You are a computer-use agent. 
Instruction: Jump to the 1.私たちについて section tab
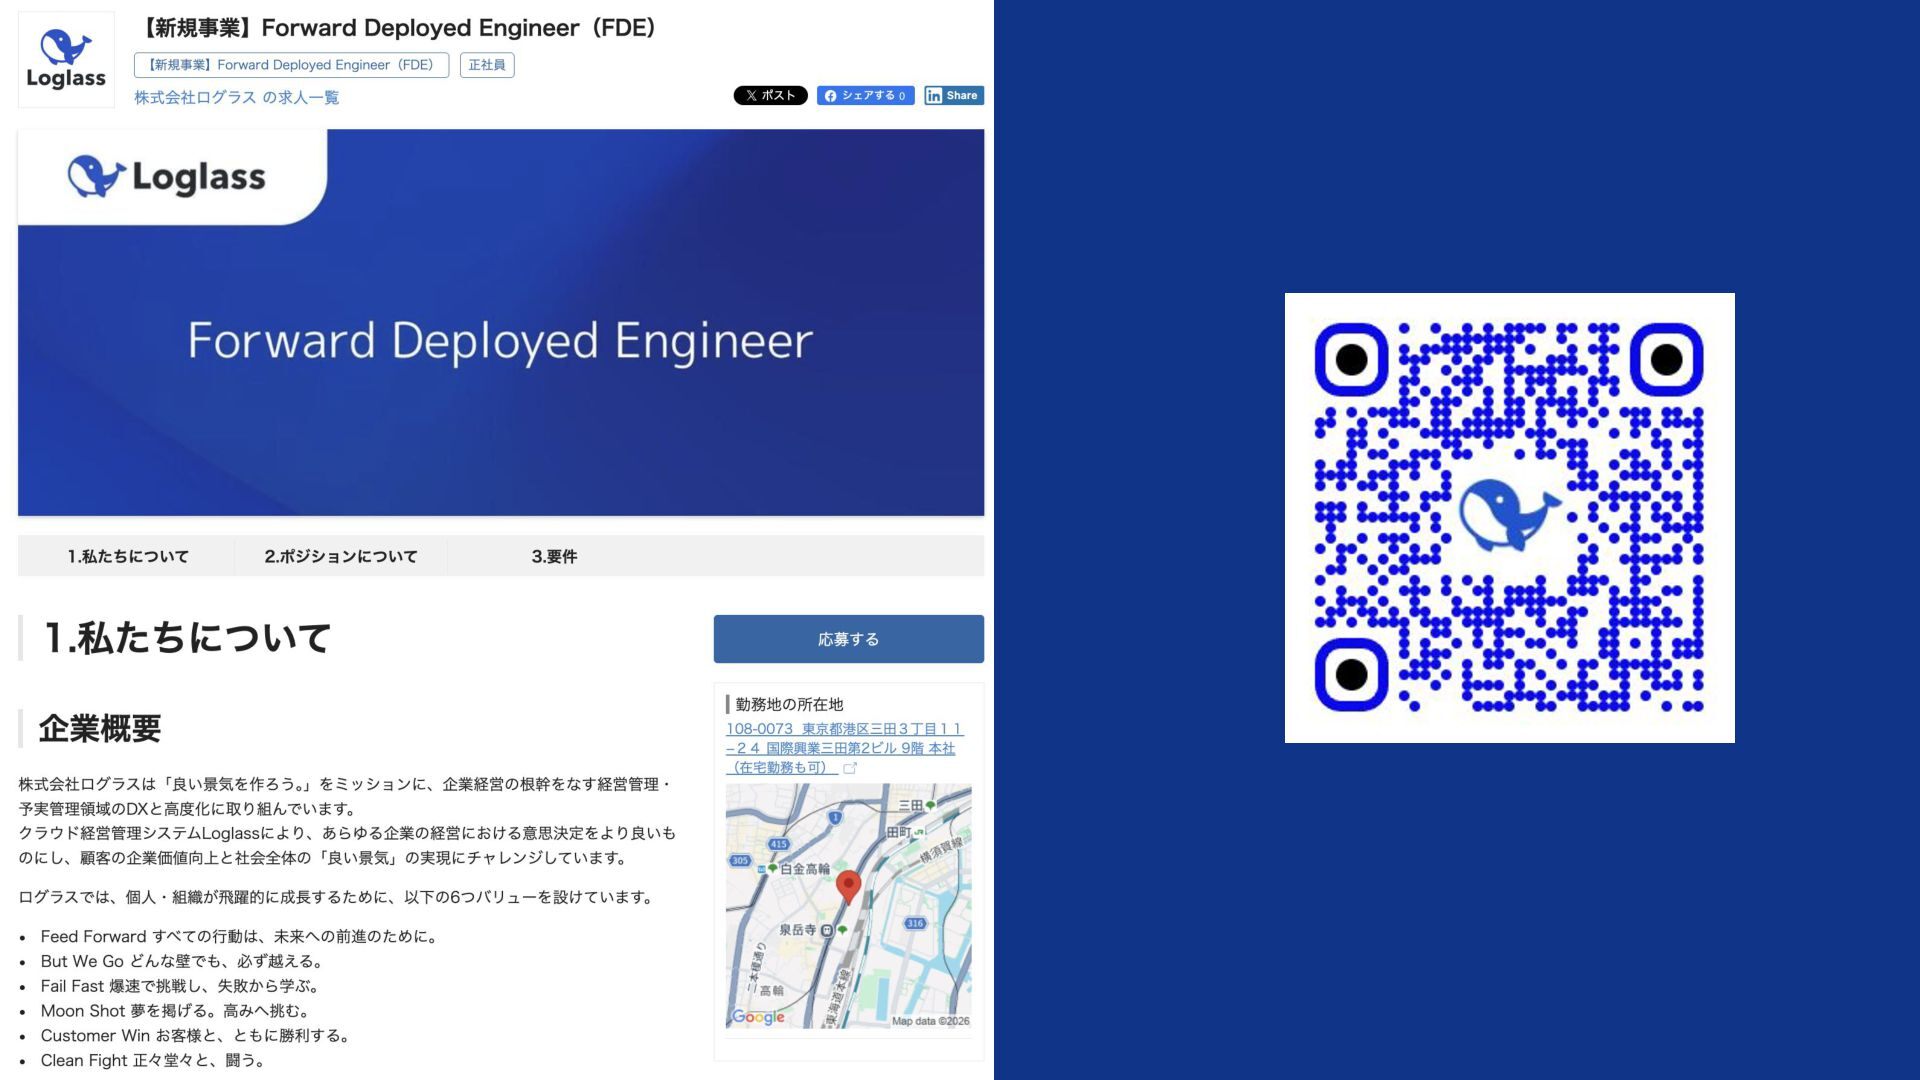point(128,556)
